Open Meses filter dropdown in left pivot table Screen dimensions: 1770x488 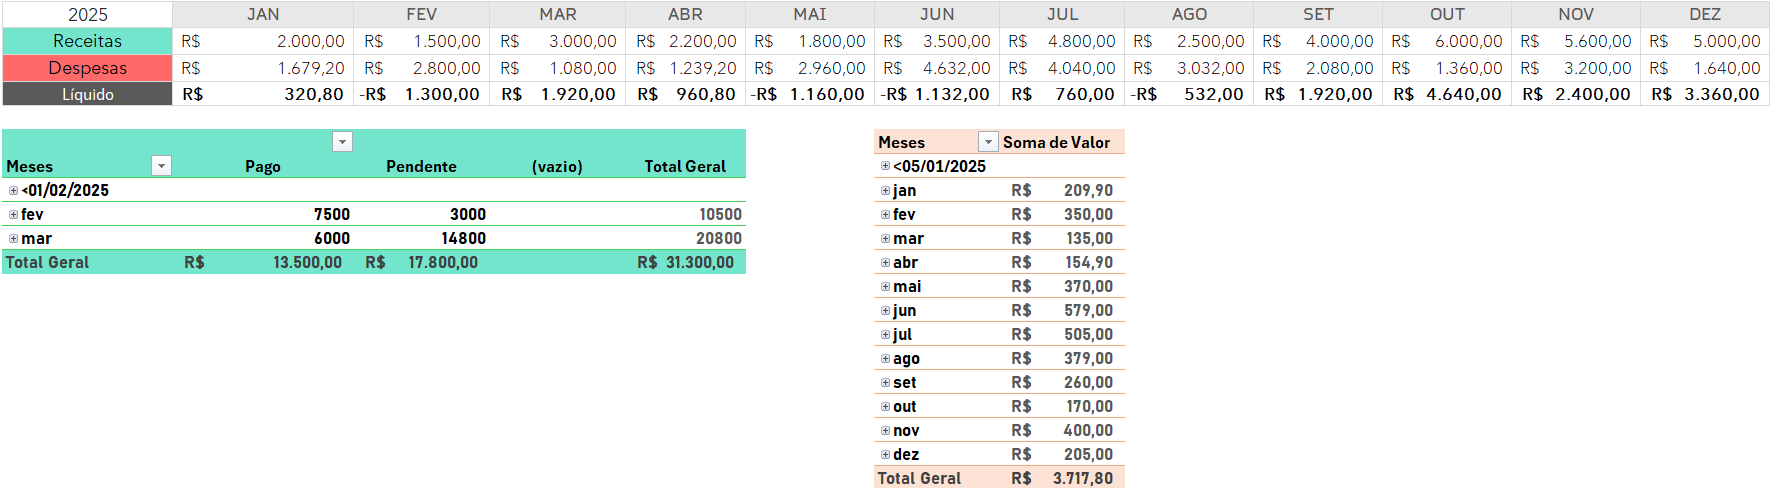(161, 166)
